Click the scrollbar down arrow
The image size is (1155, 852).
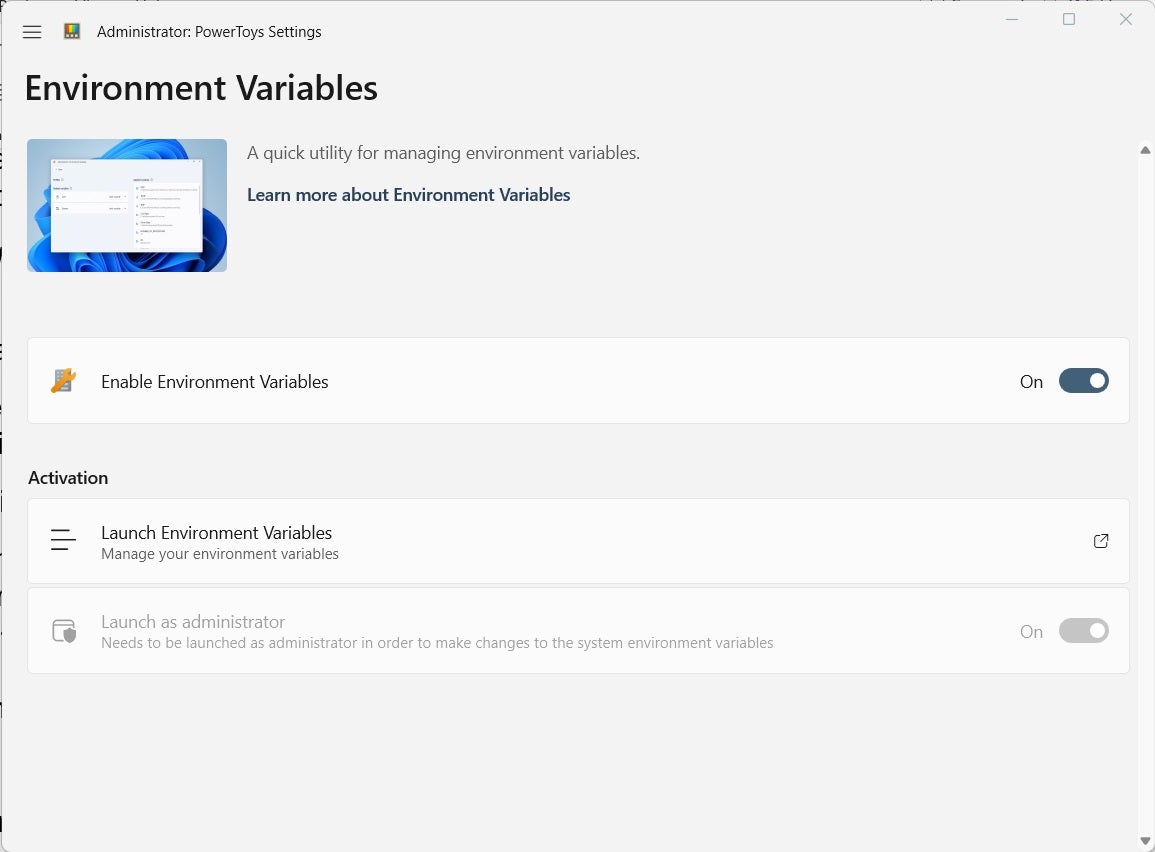[x=1145, y=841]
